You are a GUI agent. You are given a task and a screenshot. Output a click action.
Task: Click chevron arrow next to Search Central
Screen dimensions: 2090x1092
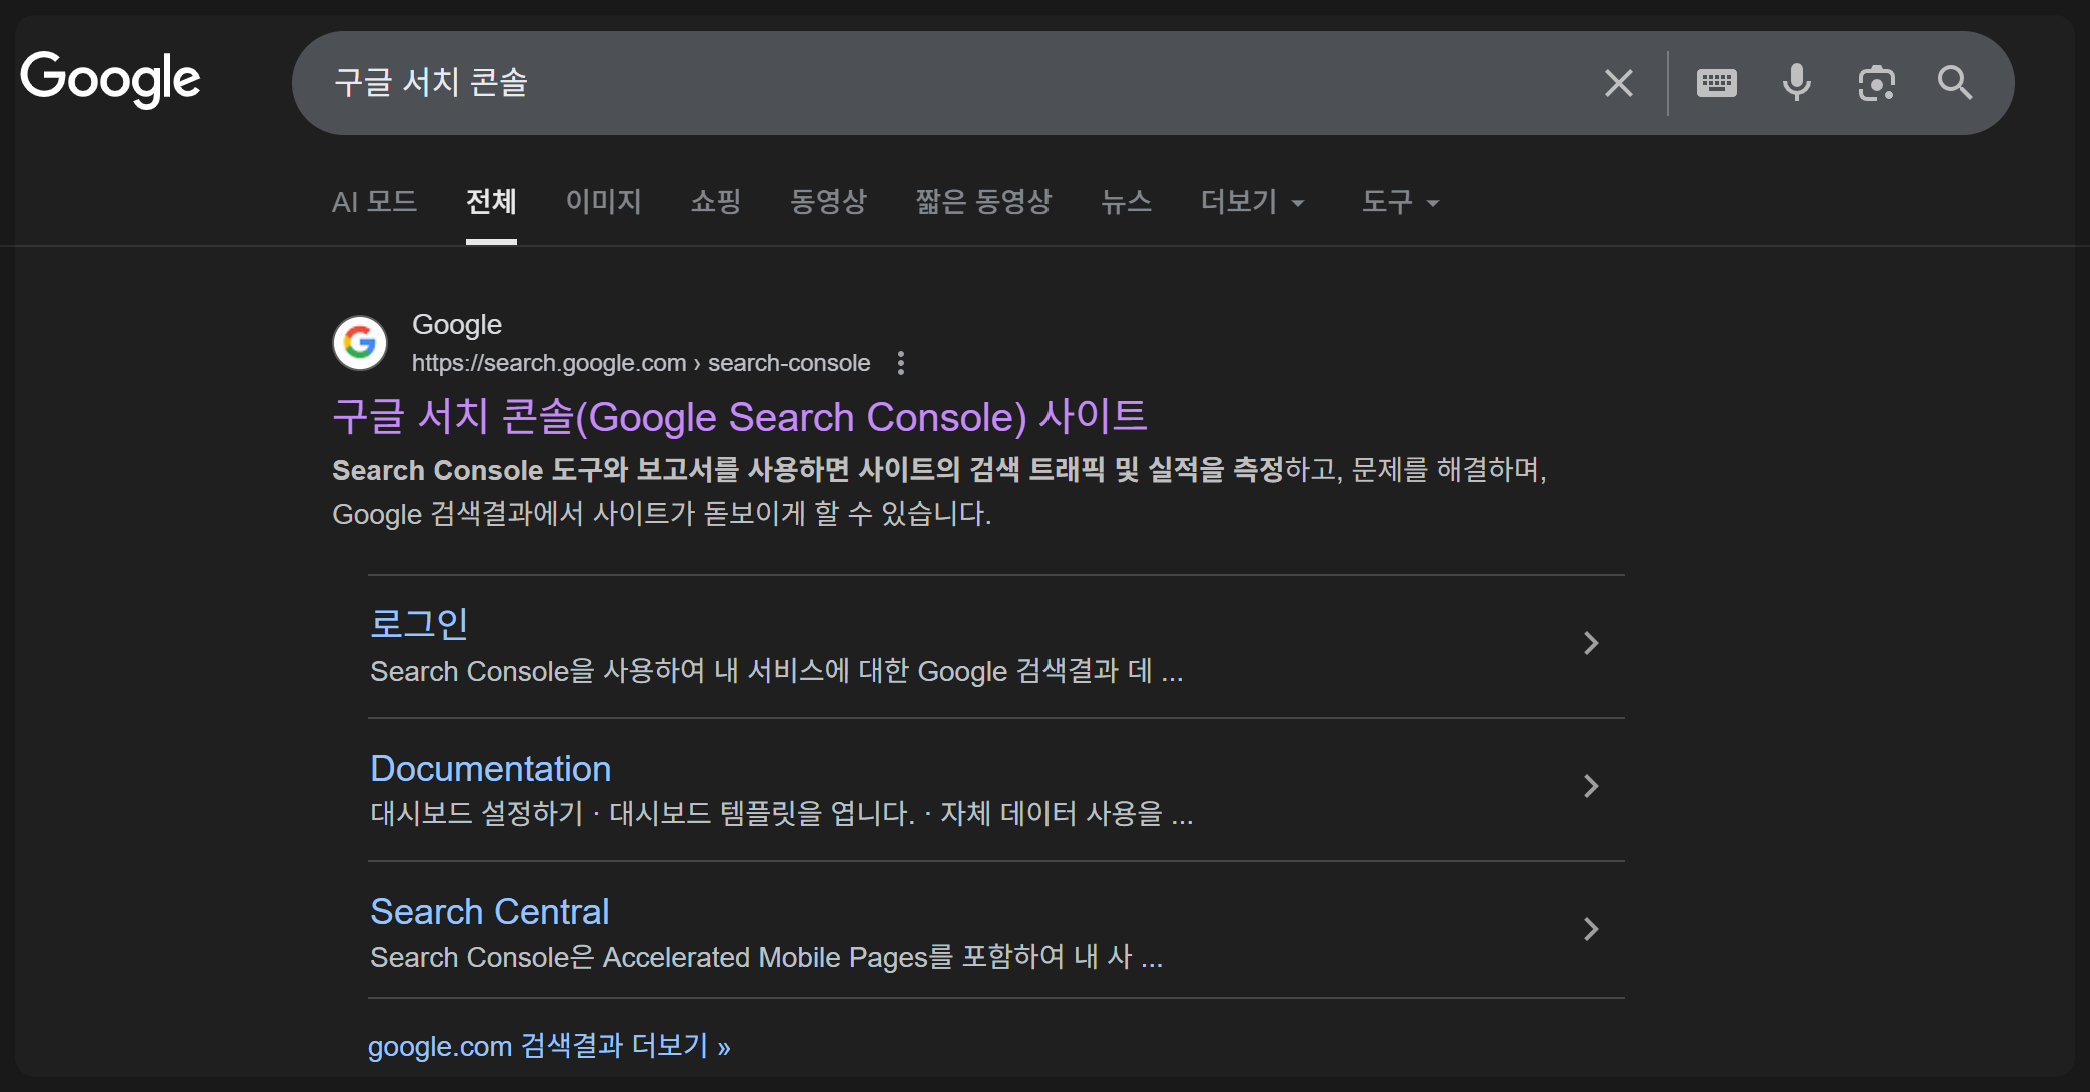pos(1591,929)
